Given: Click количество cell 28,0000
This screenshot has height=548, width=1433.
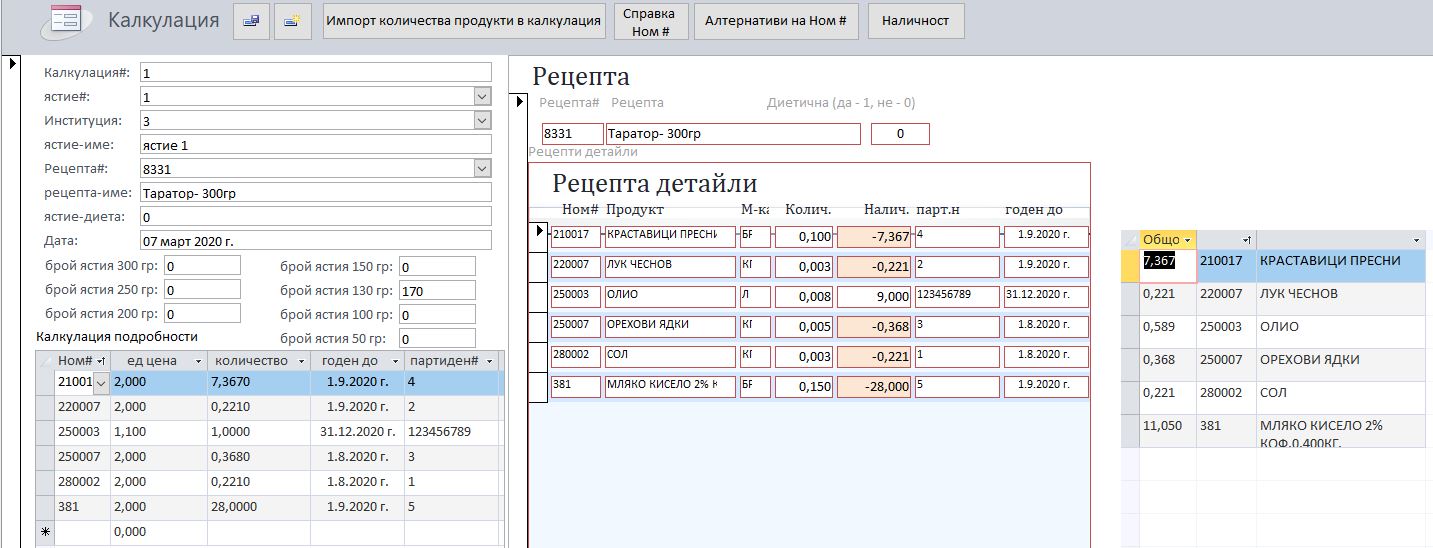Looking at the screenshot, I should [x=258, y=508].
